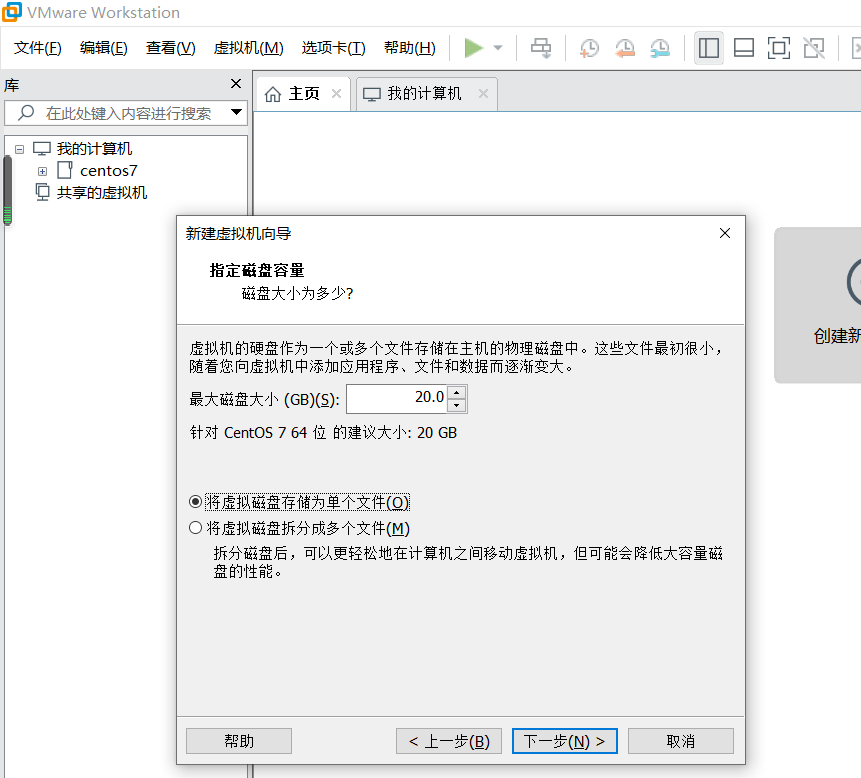Image resolution: width=861 pixels, height=778 pixels.
Task: Close the 主页 tab
Action: 337,94
